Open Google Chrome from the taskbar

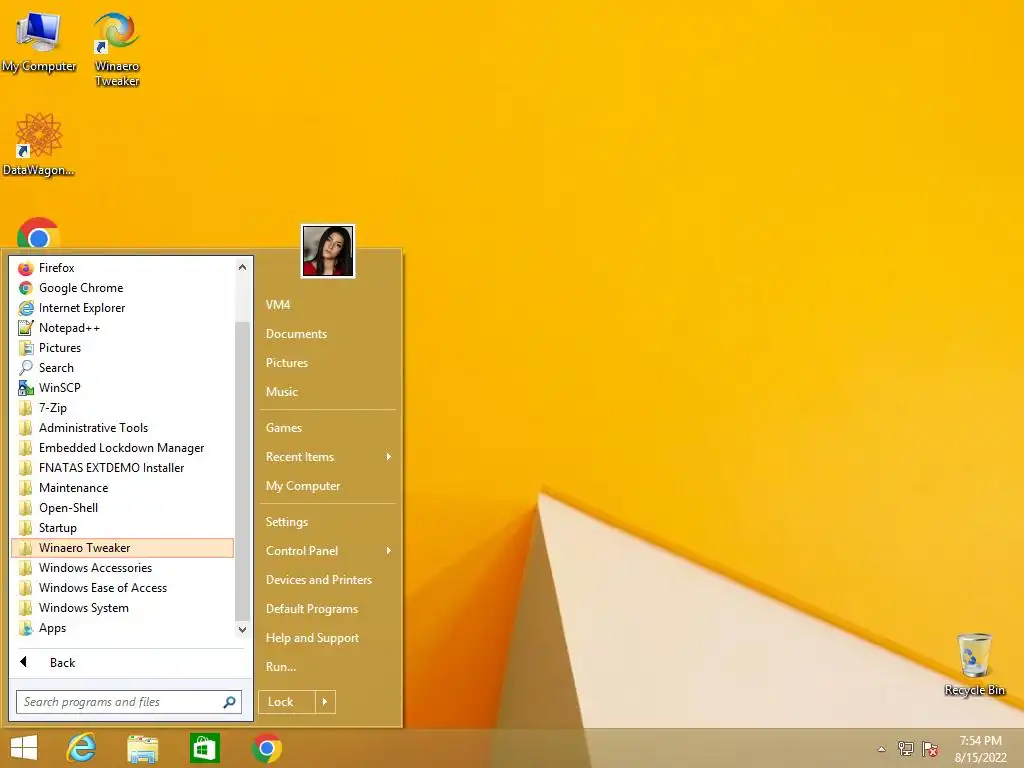(266, 748)
